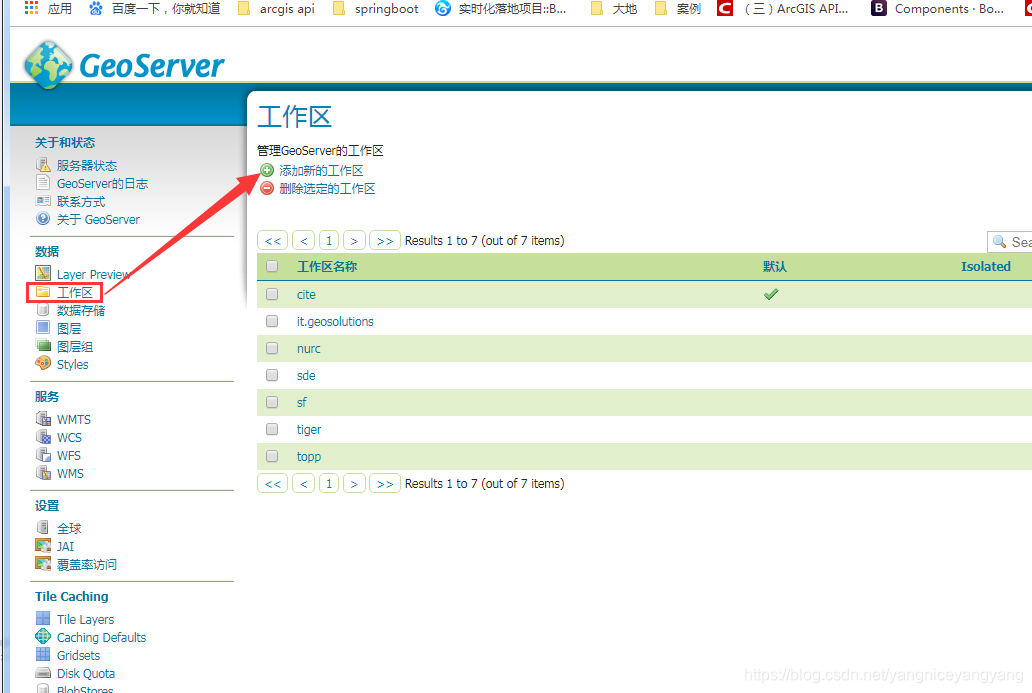Click the Disk Quota icon
The image size is (1032, 693).
43,673
